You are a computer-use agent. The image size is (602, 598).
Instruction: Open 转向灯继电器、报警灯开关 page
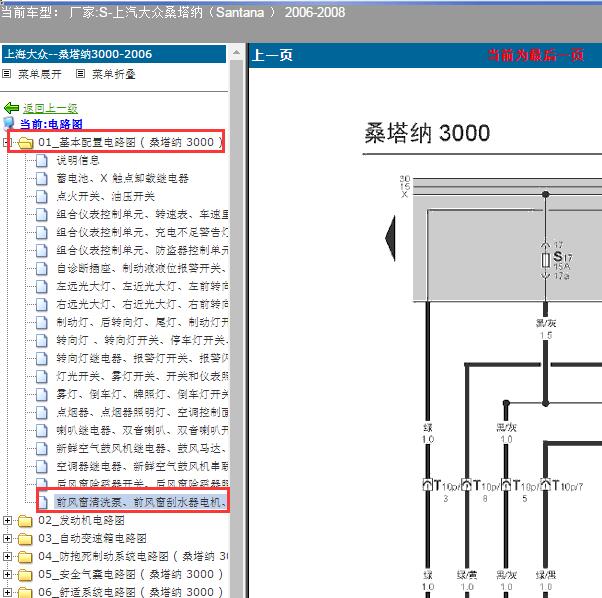pos(142,358)
